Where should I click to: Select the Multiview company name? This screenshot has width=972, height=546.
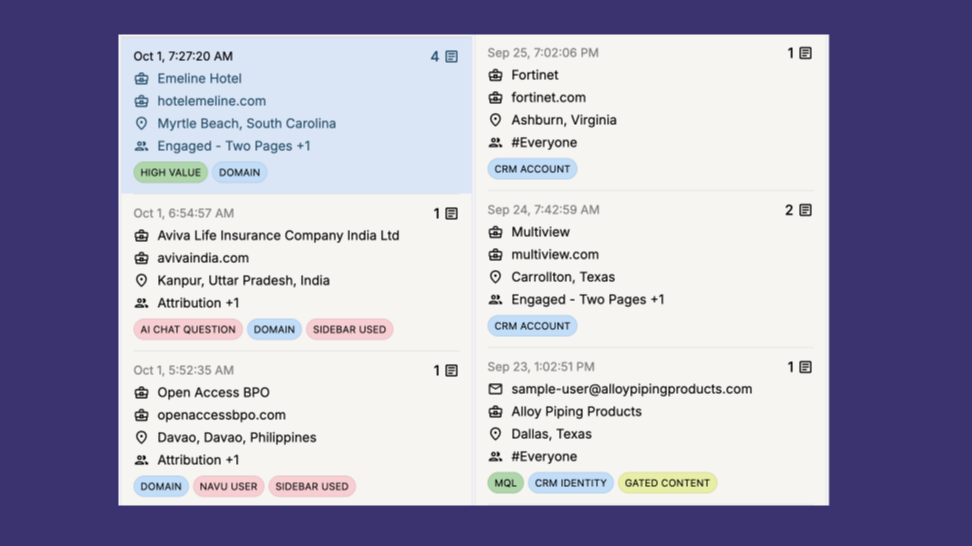540,232
